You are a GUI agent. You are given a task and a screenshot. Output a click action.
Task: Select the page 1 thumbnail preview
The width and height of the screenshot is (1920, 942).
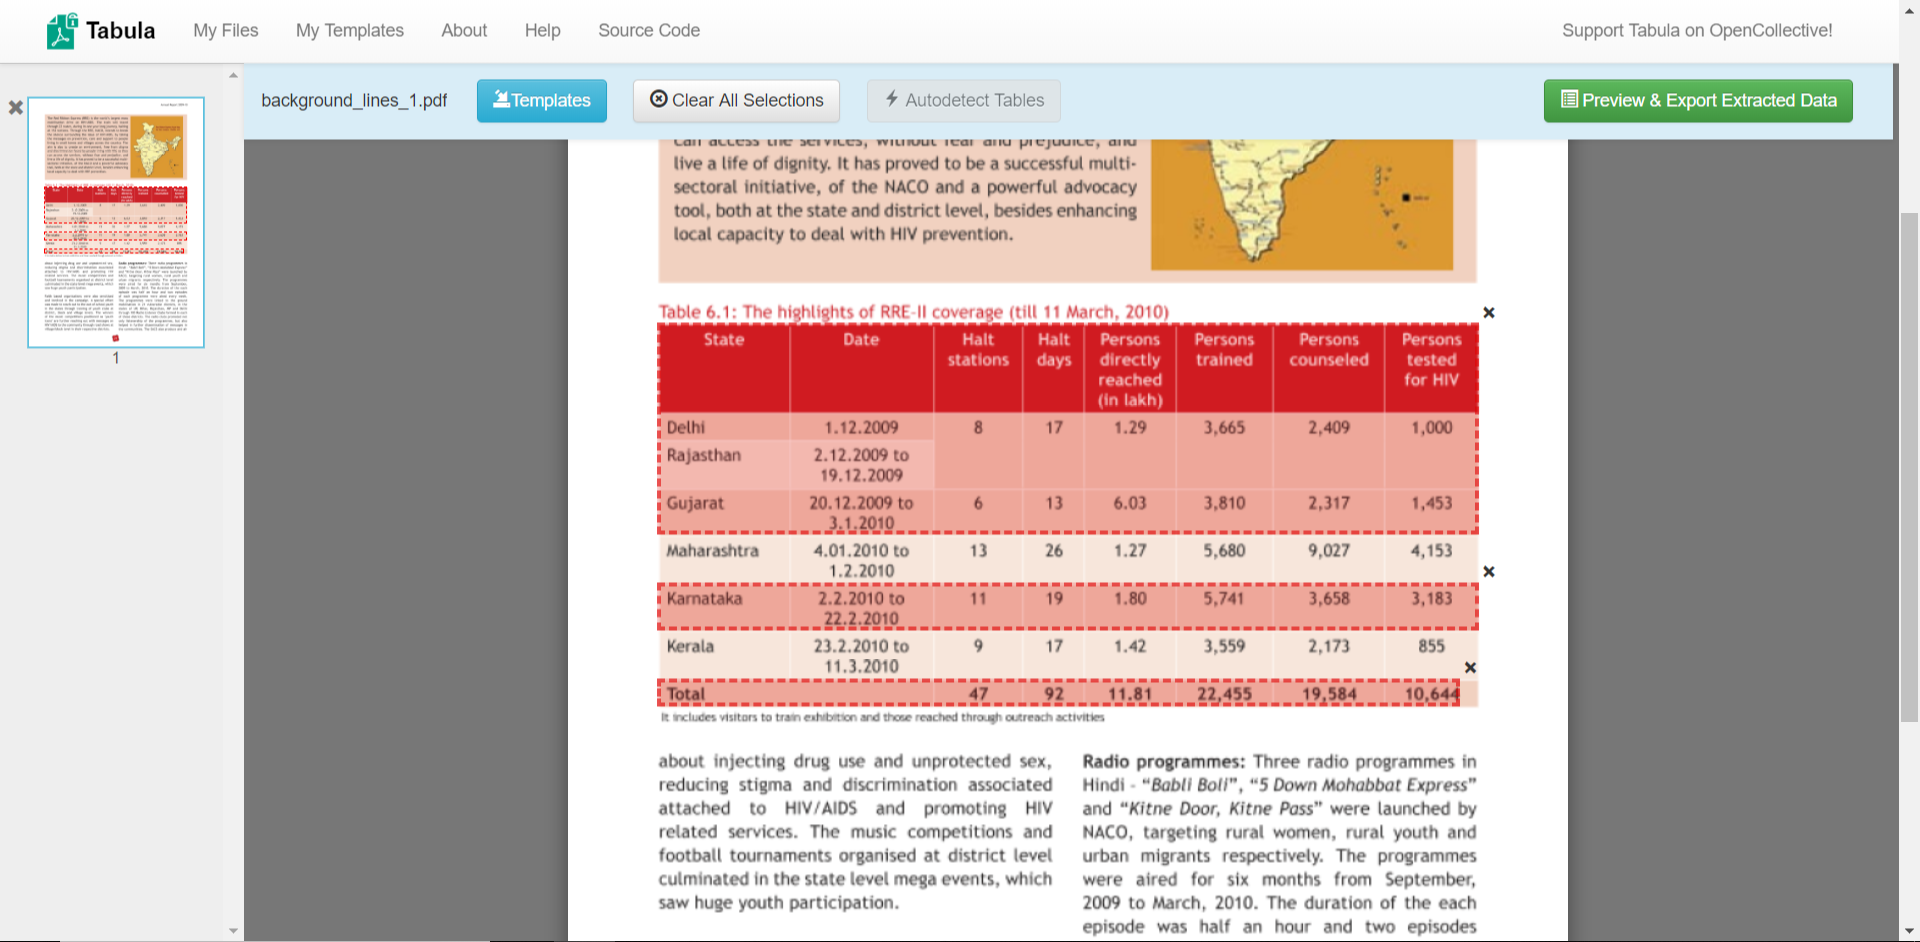pos(116,222)
